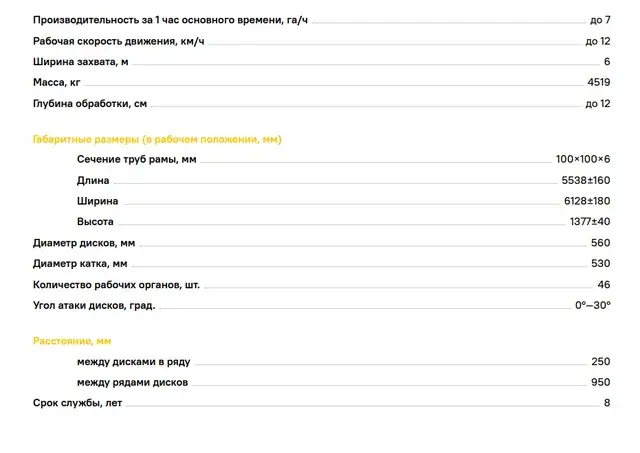Image resolution: width=640 pixels, height=453 pixels.
Task: Select the angle value 0°–30°
Action: click(593, 305)
